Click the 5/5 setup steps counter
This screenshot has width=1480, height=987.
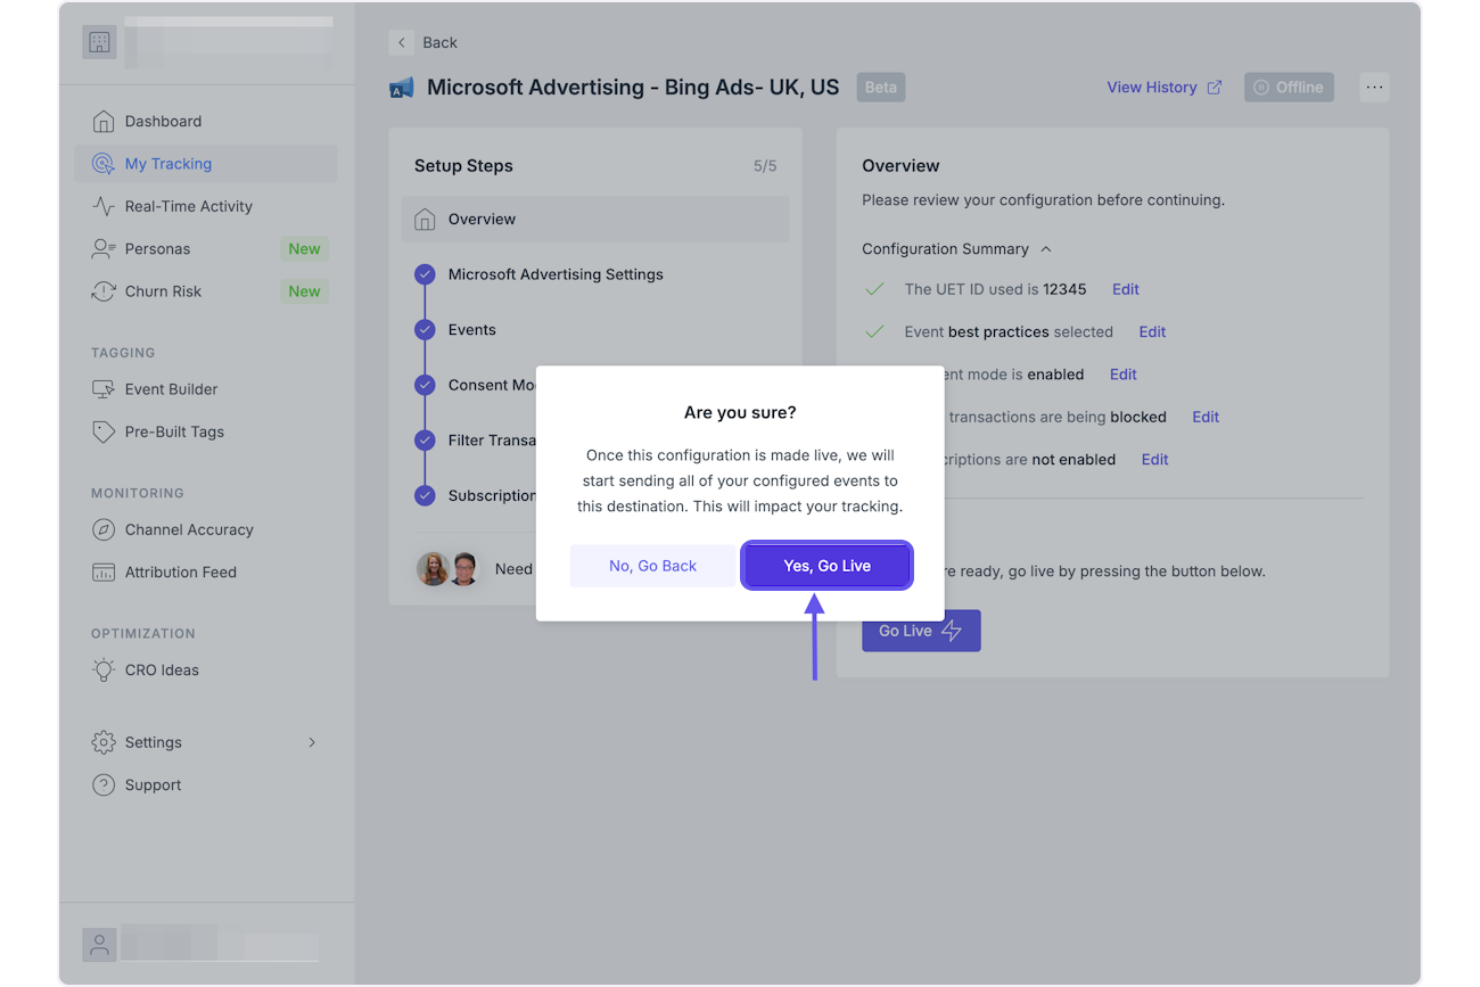(x=765, y=166)
